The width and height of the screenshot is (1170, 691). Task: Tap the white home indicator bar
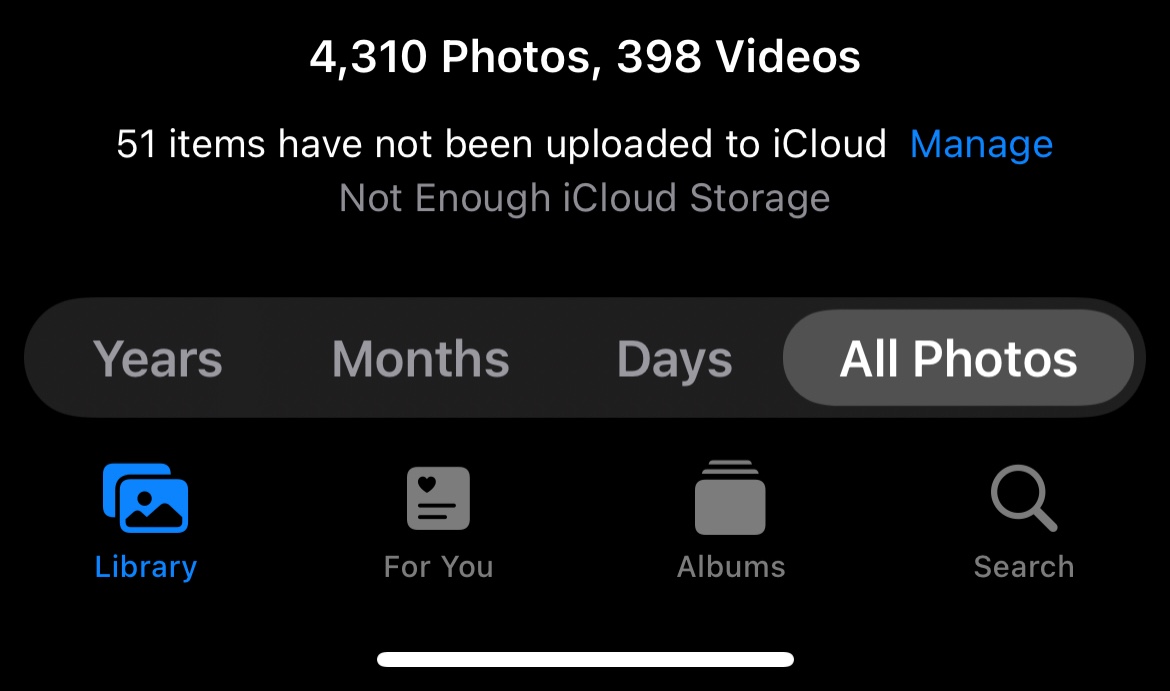tap(585, 659)
